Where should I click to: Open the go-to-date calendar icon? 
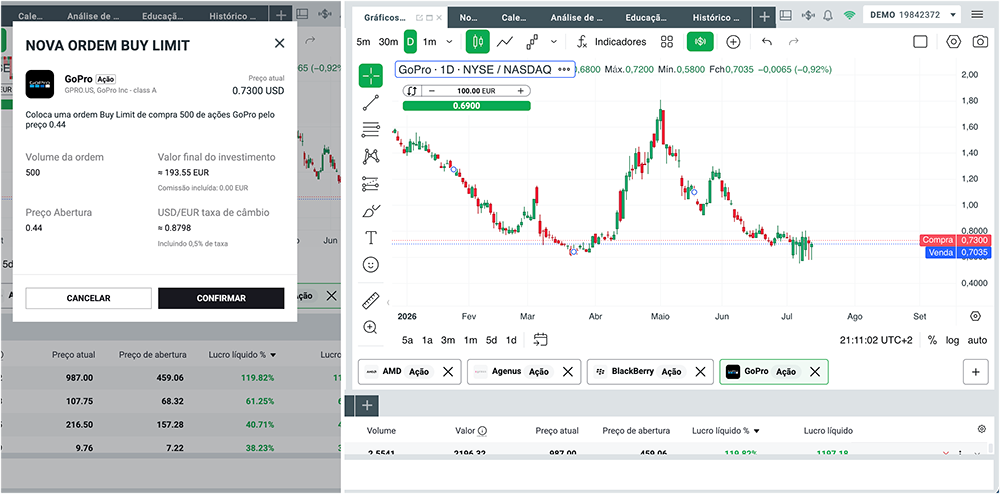click(x=541, y=340)
